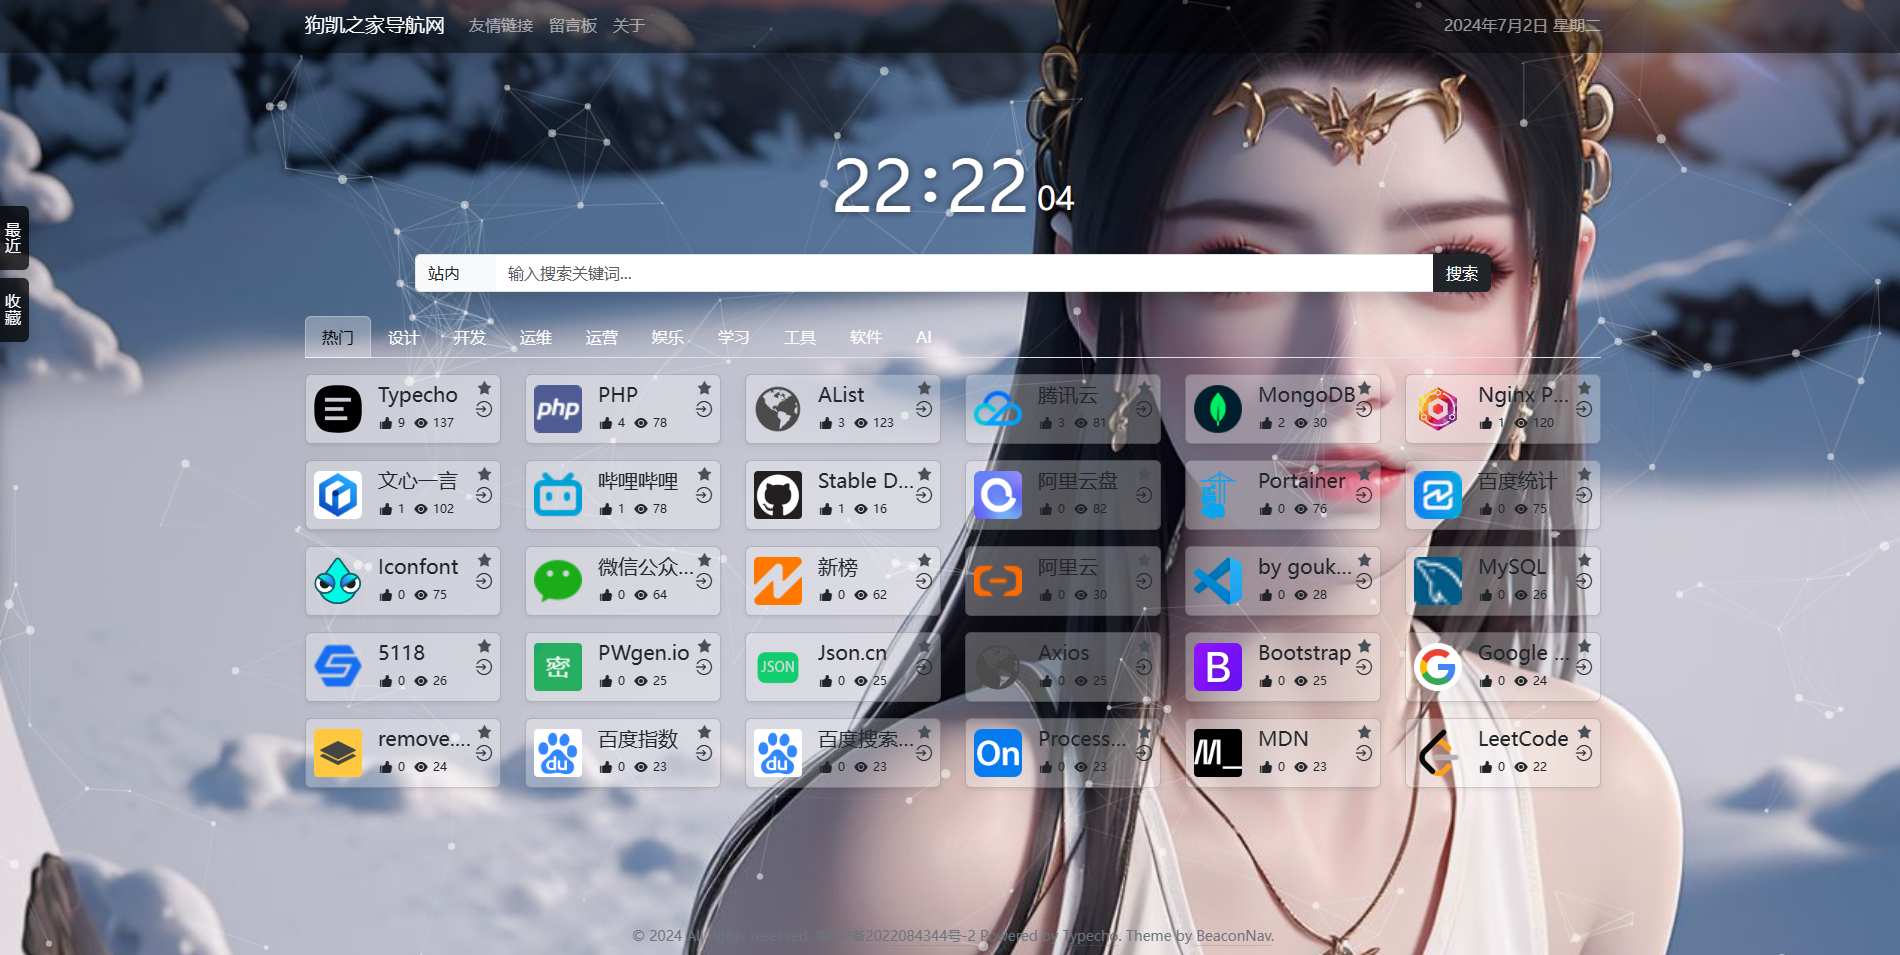Screen dimensions: 1900x955
Task: Open the PHP logo icon
Action: coord(558,409)
